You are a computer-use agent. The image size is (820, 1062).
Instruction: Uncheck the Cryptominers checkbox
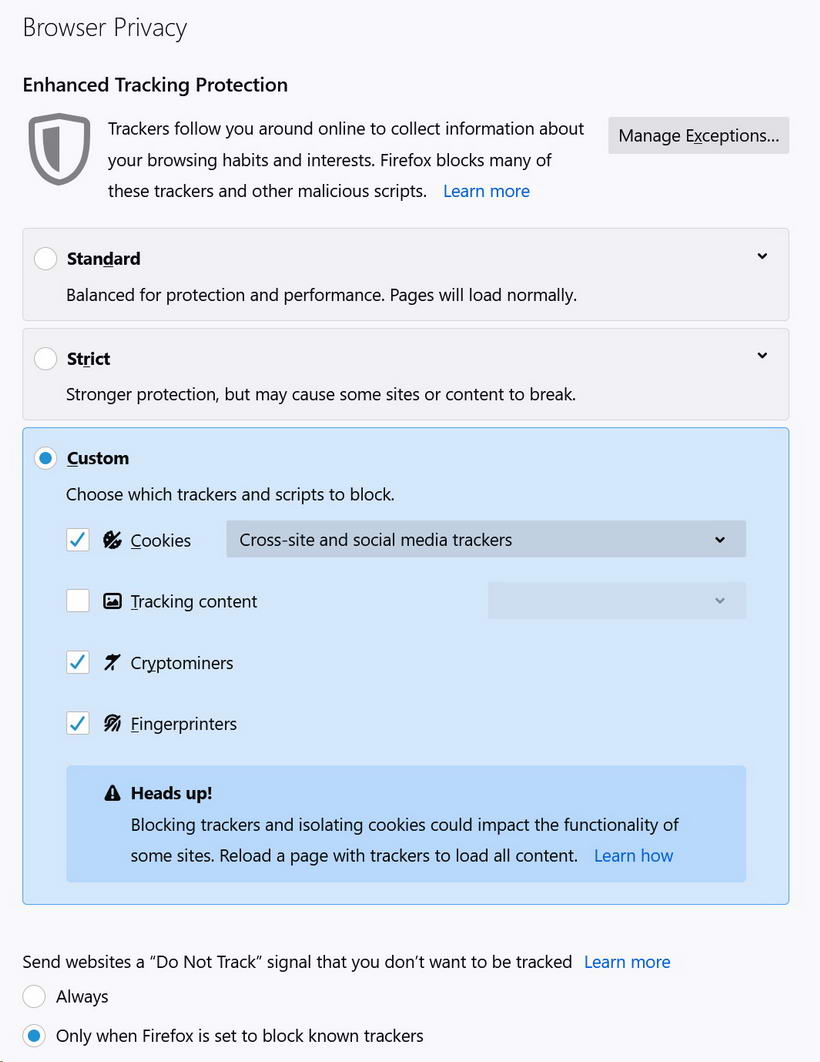78,663
